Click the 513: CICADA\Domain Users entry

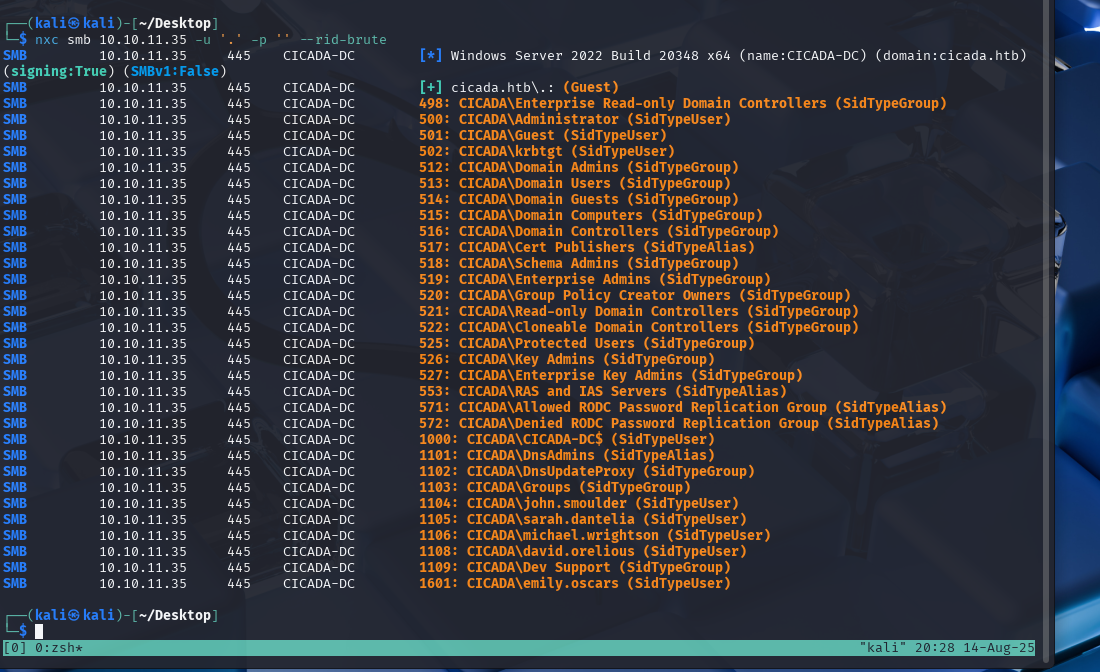(x=575, y=184)
